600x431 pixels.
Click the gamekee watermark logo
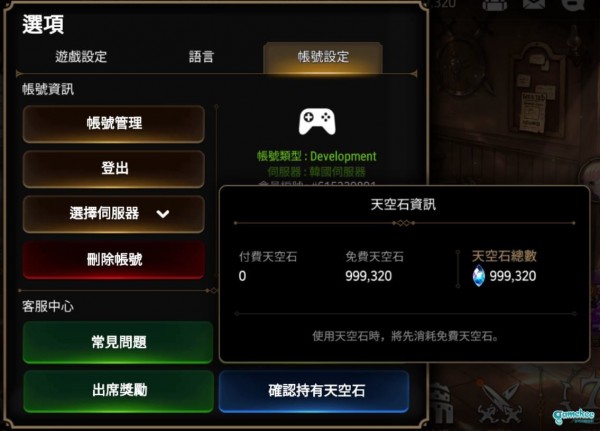click(573, 416)
